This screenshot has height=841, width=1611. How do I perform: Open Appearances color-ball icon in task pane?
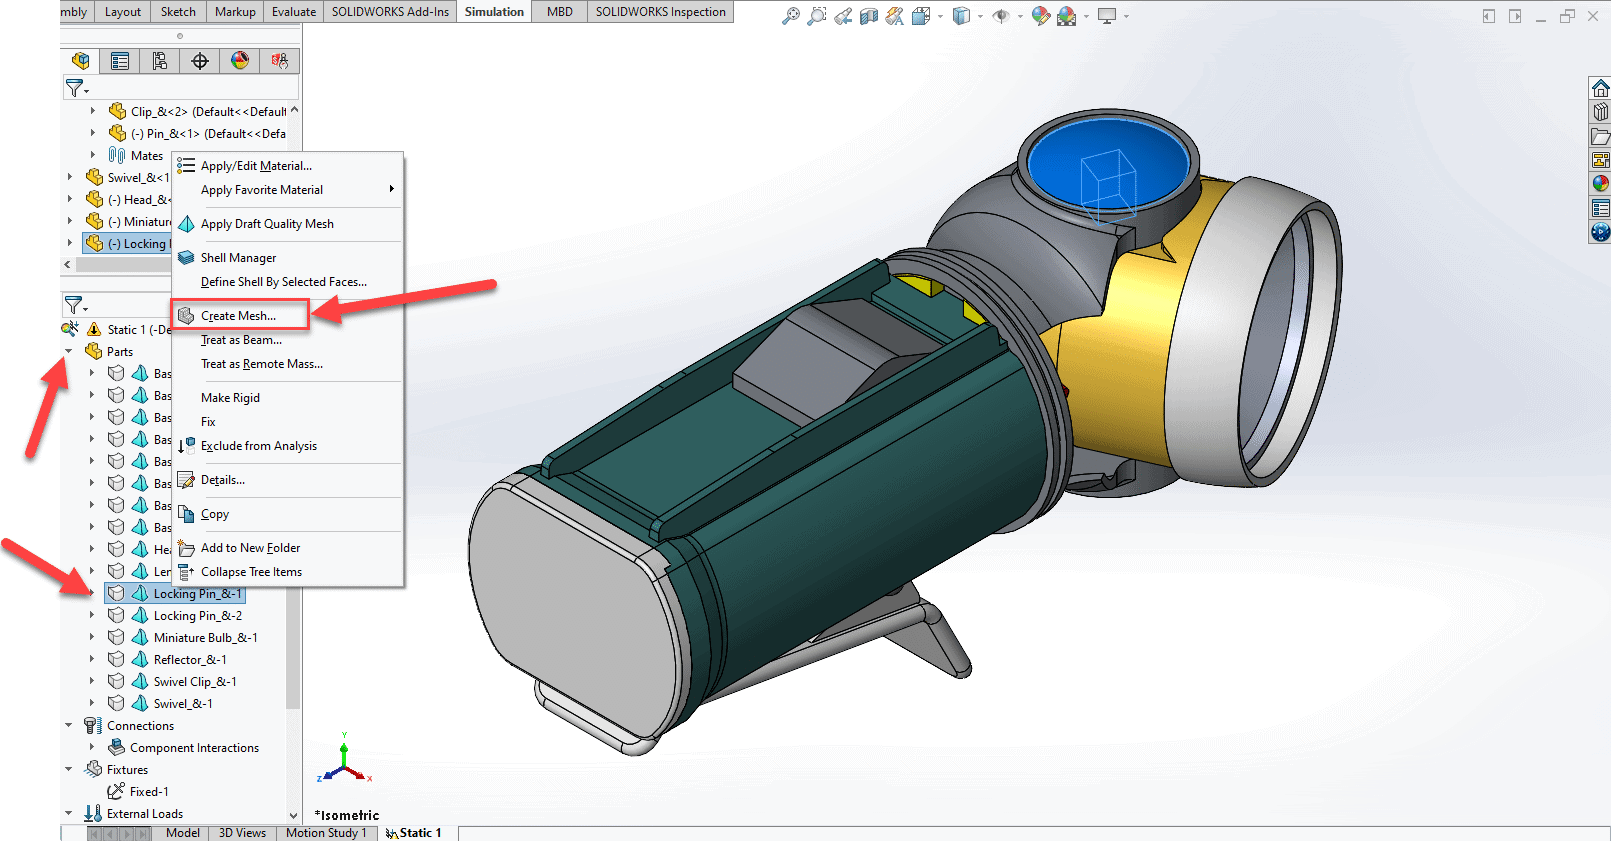[1601, 184]
